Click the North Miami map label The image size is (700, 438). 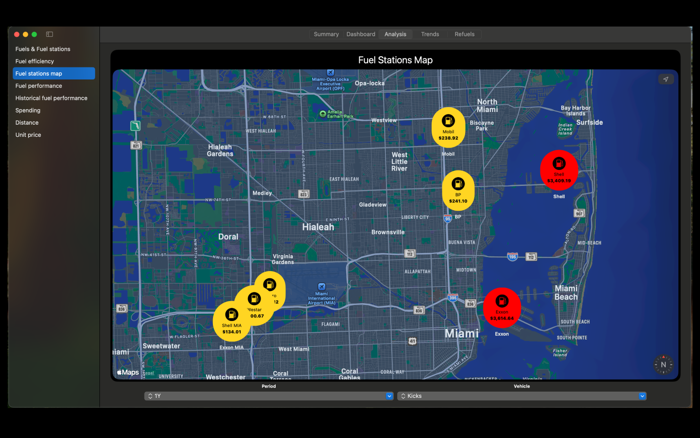(487, 105)
